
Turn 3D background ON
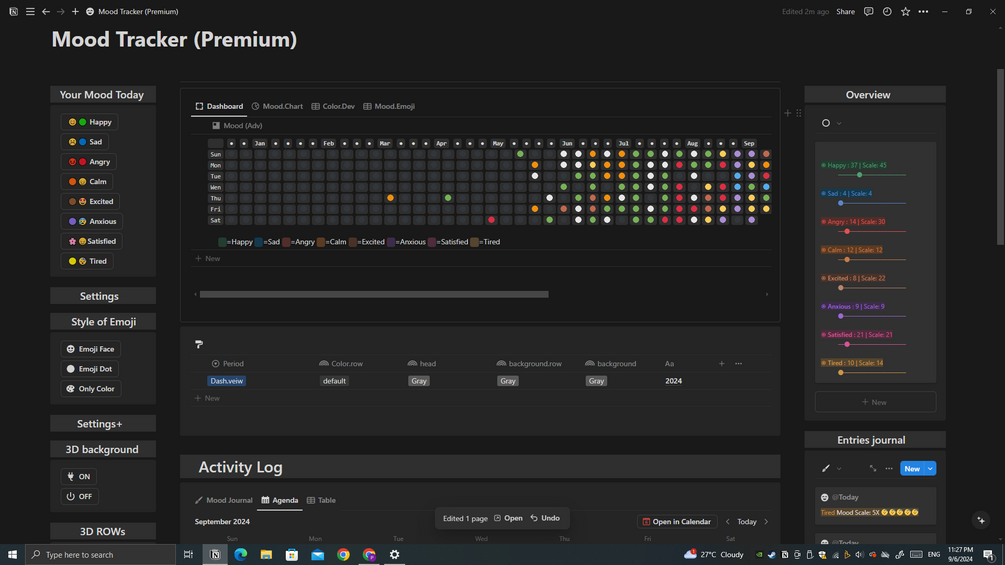(79, 477)
